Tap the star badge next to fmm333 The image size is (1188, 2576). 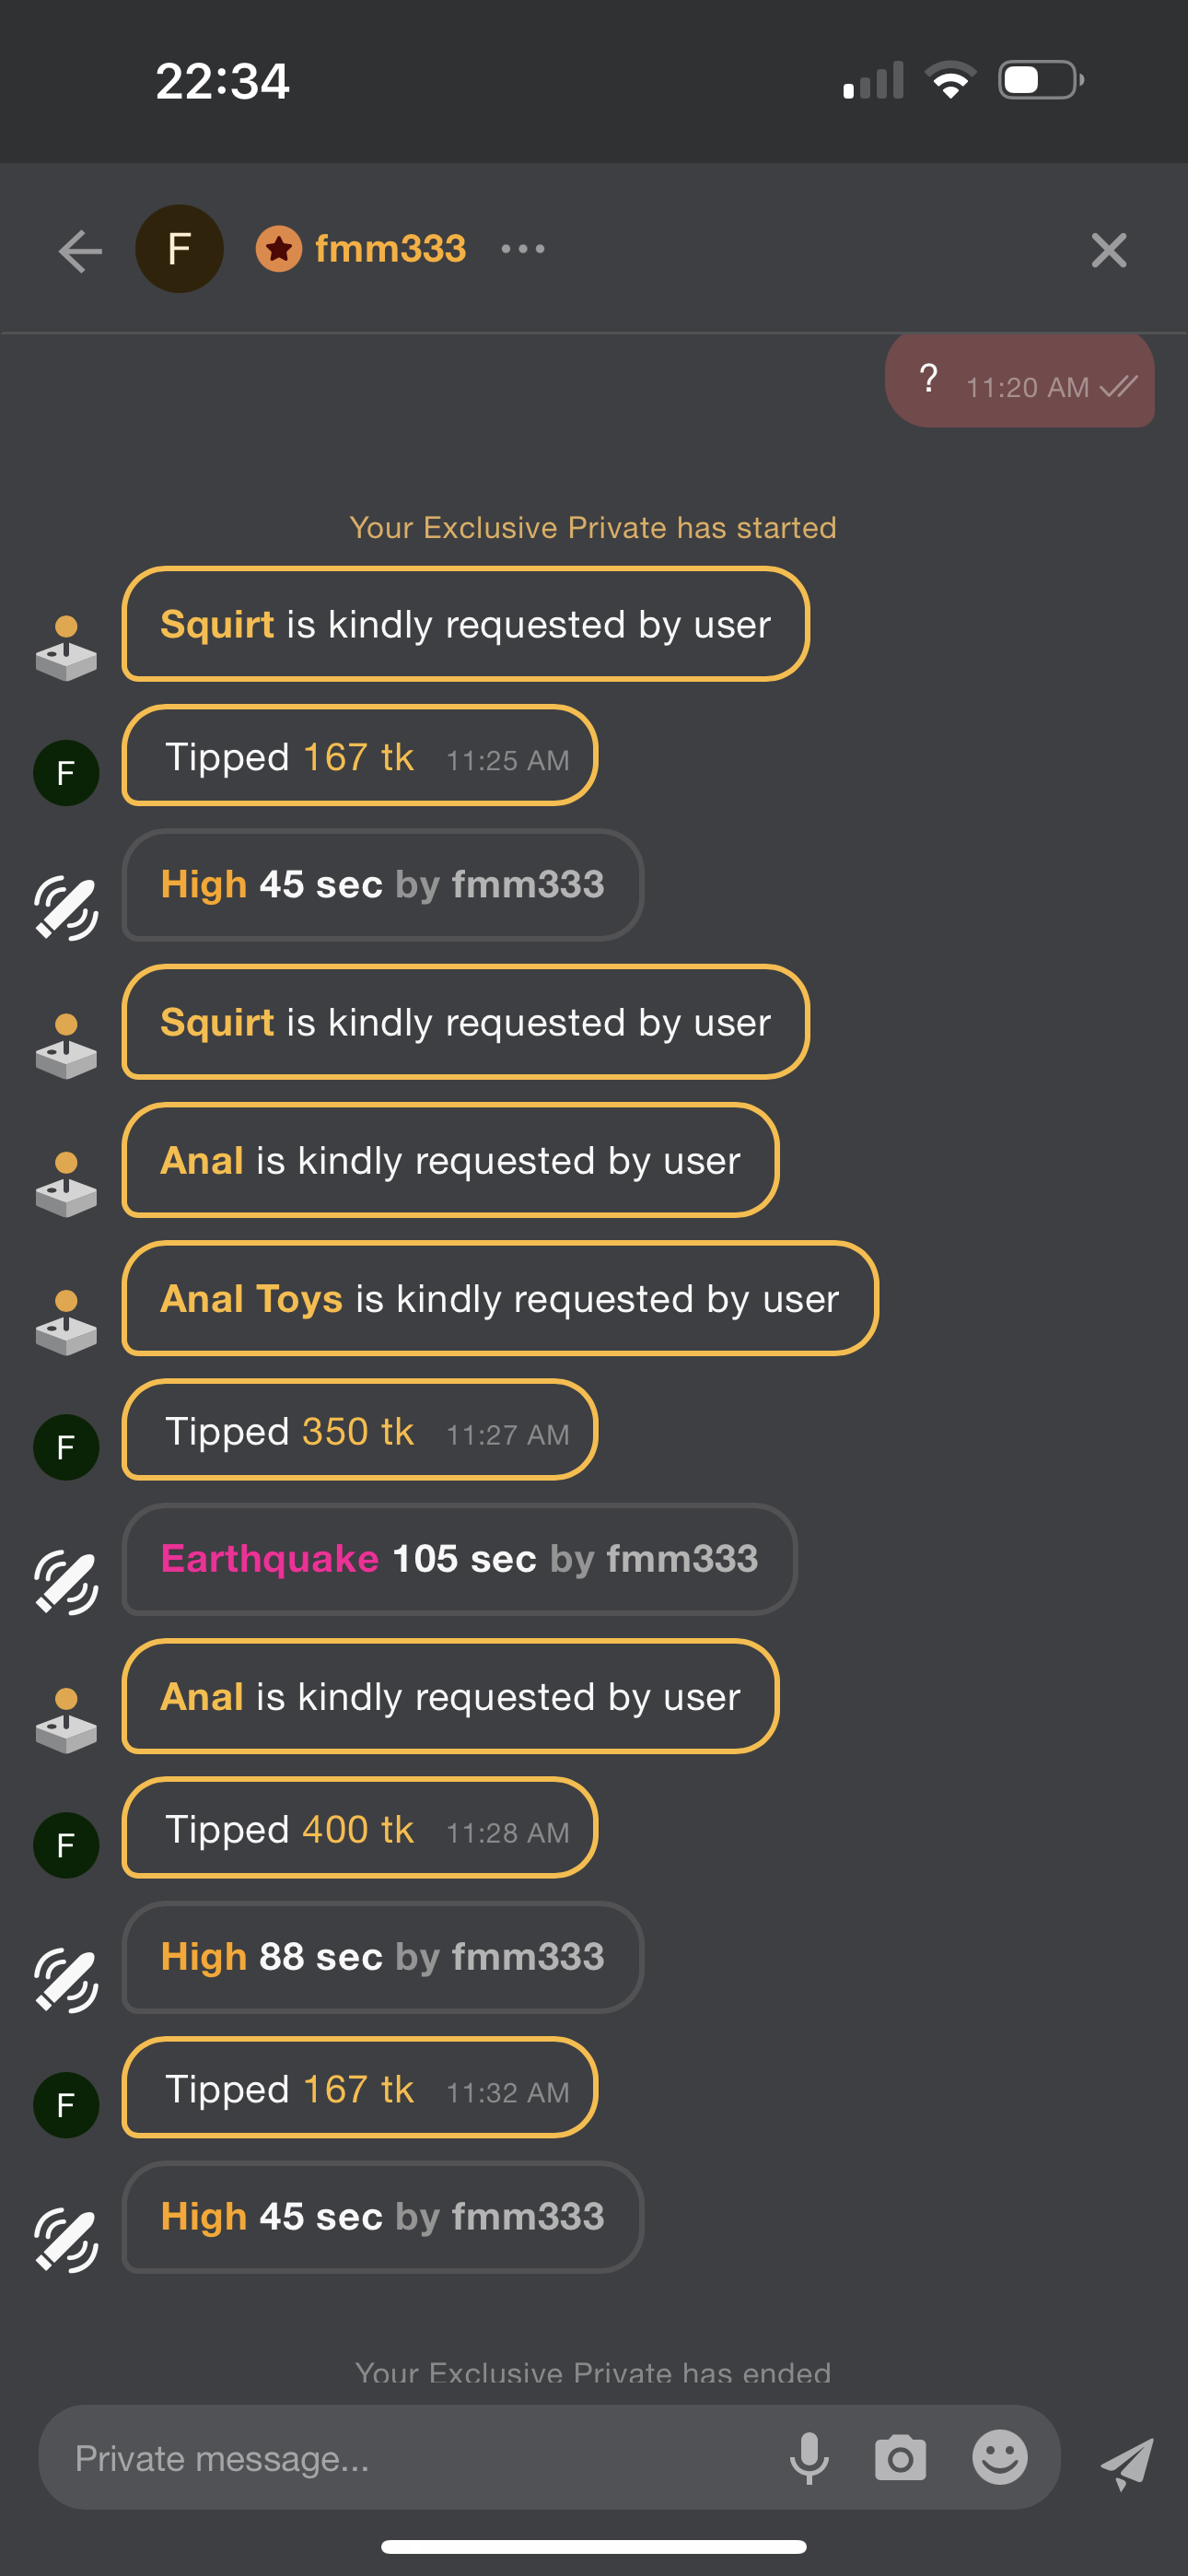coord(279,249)
